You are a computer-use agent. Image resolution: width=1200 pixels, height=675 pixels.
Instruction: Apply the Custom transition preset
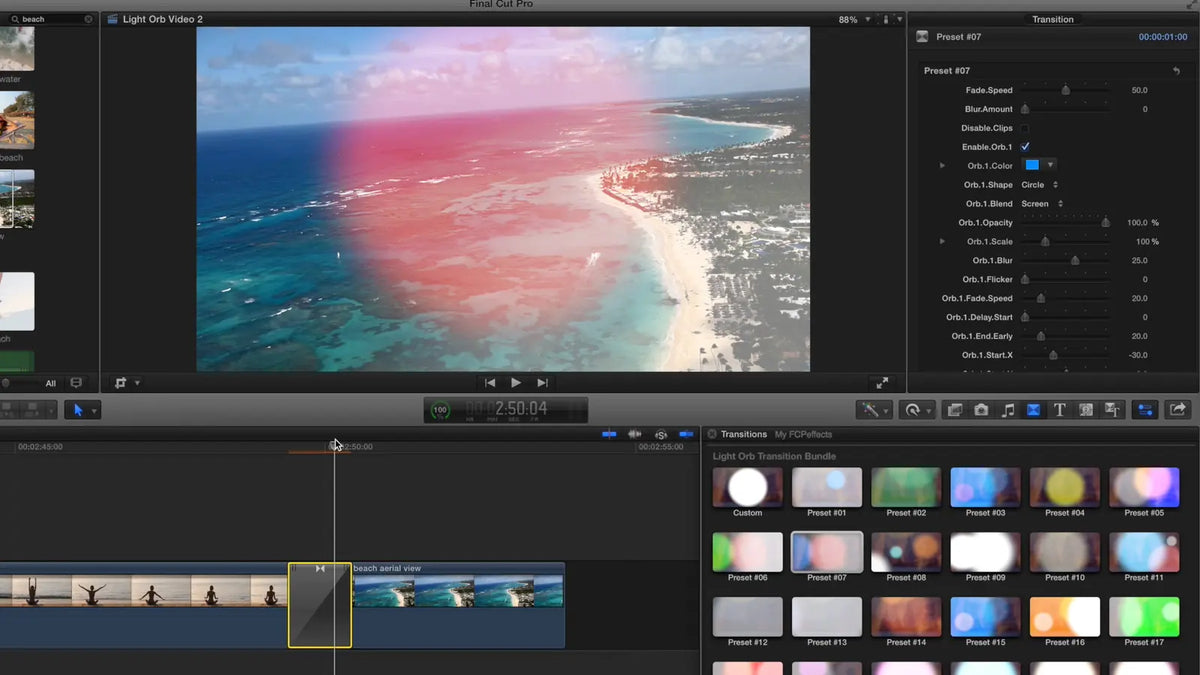point(747,487)
